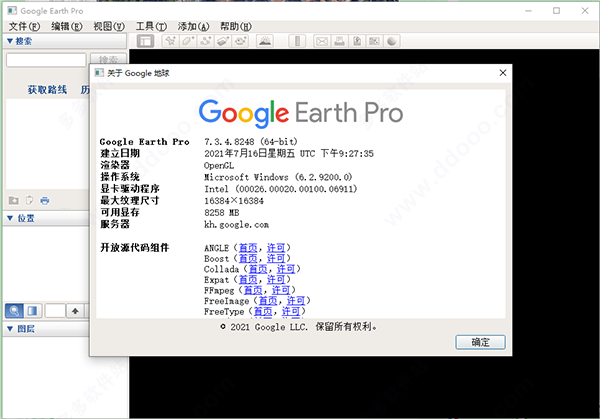Click the 8258 MB video memory value
The width and height of the screenshot is (600, 419).
(222, 212)
